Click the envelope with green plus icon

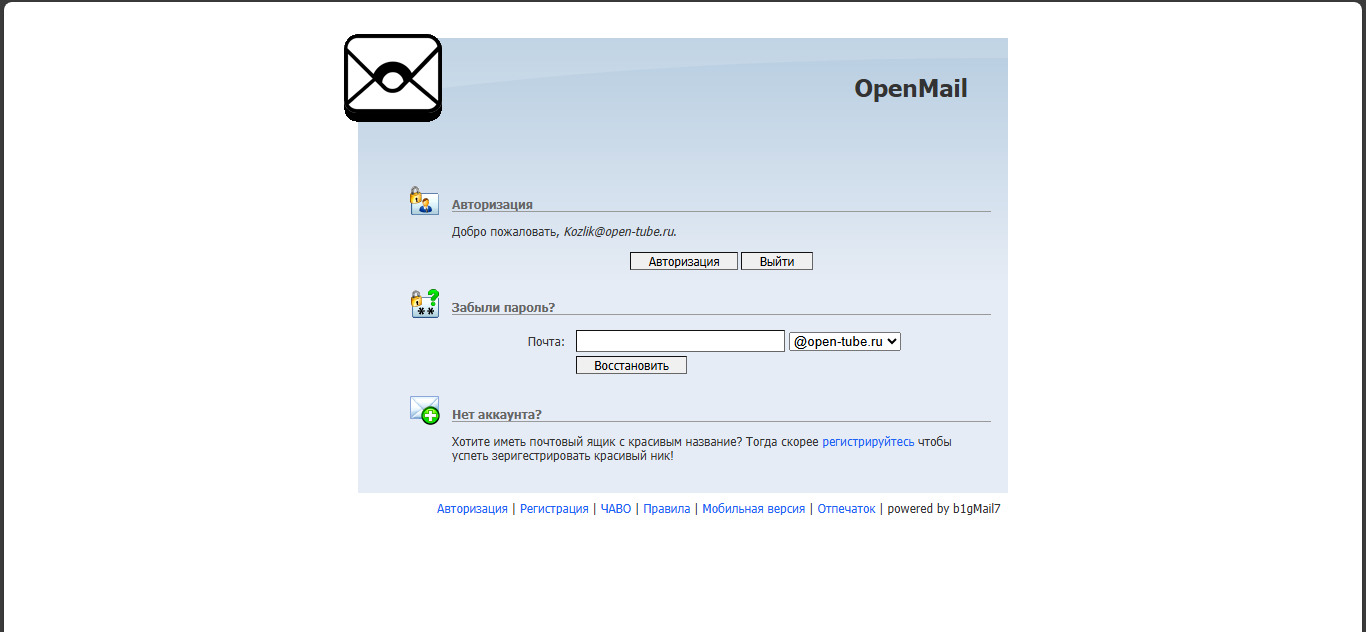424,410
